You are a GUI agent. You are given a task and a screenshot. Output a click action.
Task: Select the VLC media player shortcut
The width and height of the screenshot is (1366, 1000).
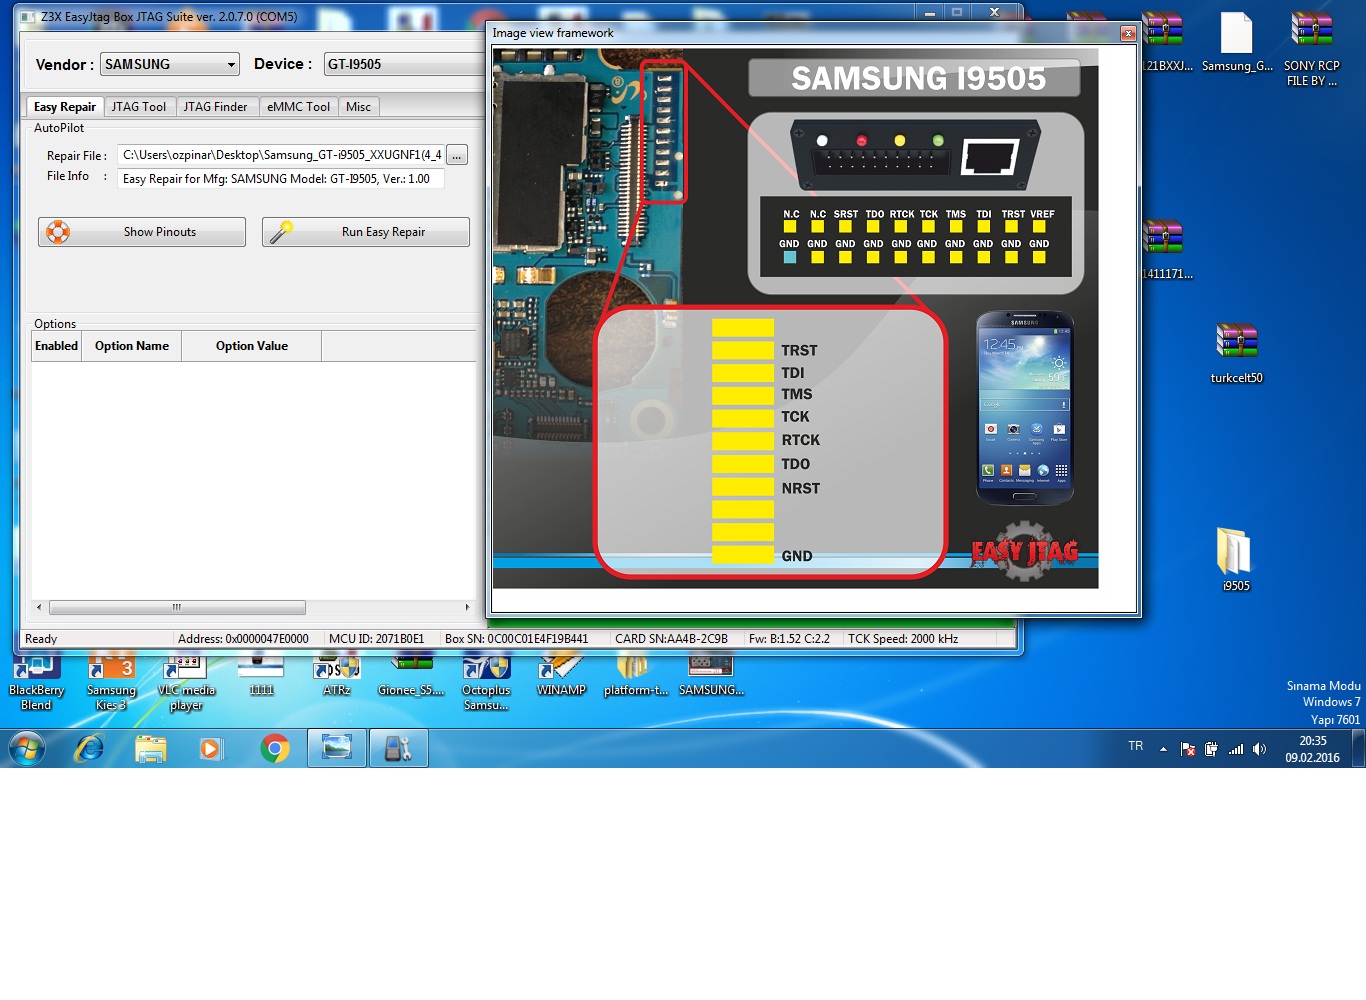[x=186, y=683]
